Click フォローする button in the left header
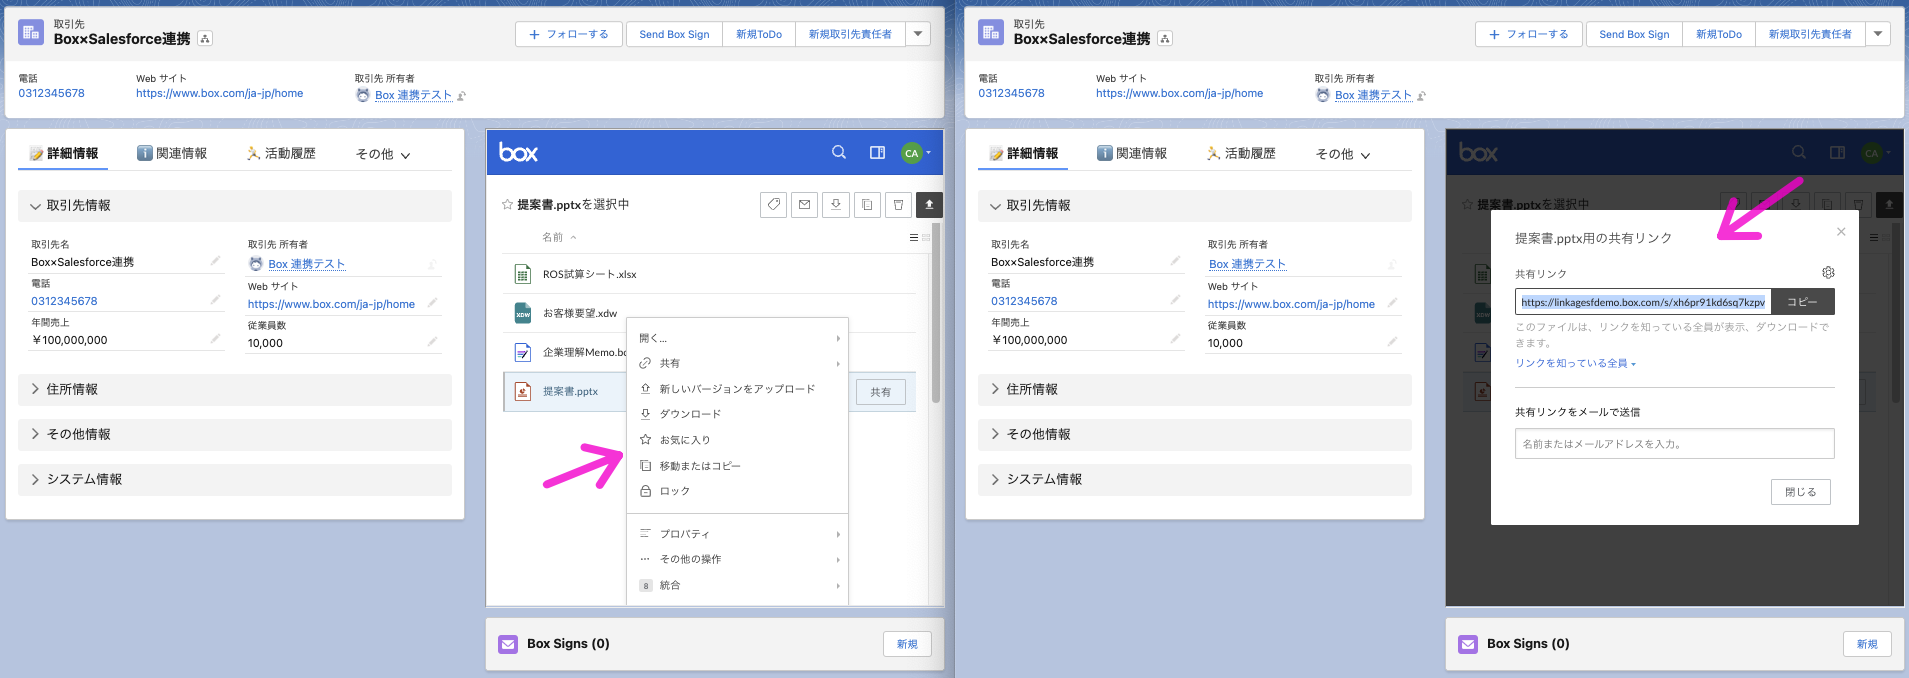The height and width of the screenshot is (678, 1909). 569,34
